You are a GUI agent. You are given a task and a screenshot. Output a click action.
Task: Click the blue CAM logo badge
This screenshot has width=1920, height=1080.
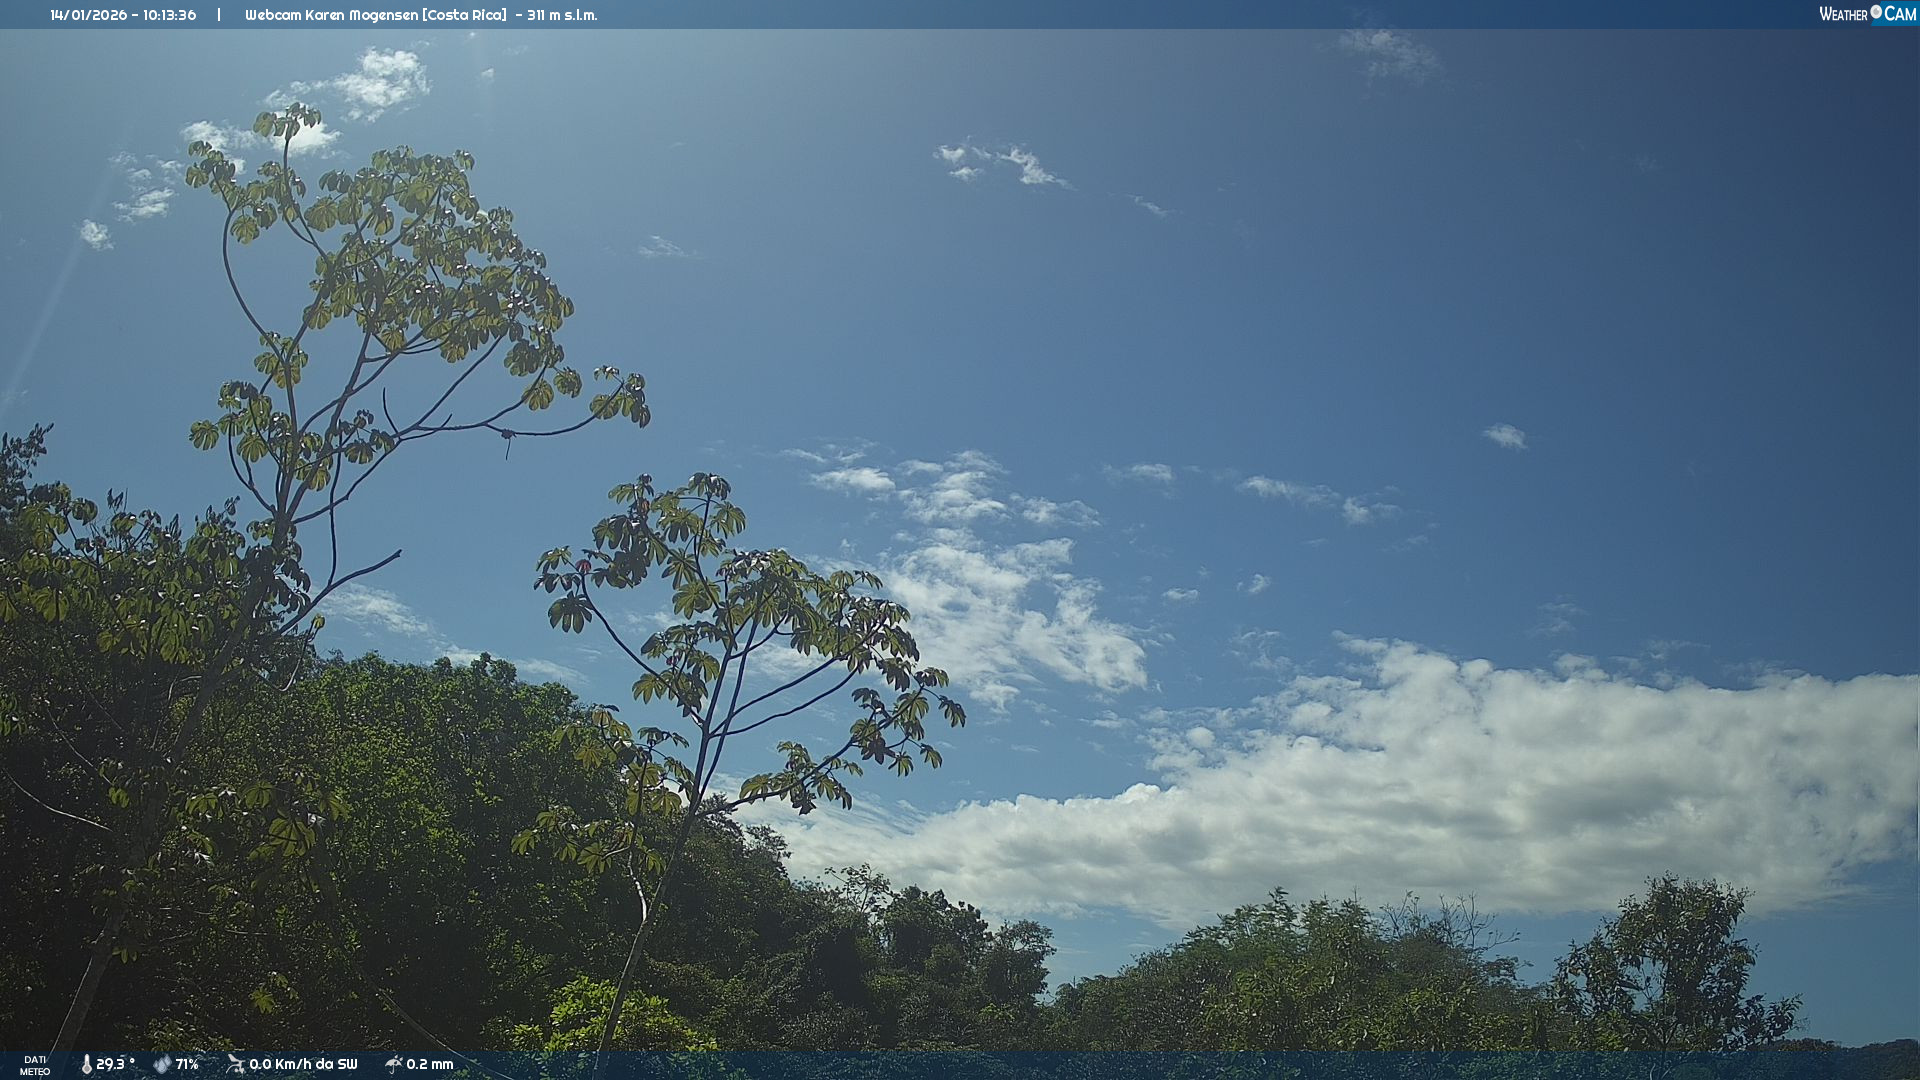coord(1900,14)
